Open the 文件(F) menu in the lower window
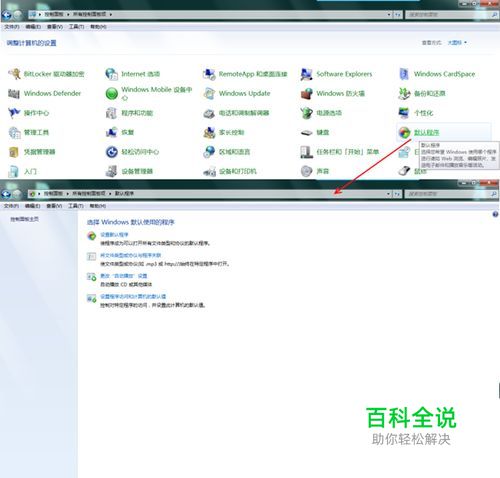500x478 pixels. (11, 206)
